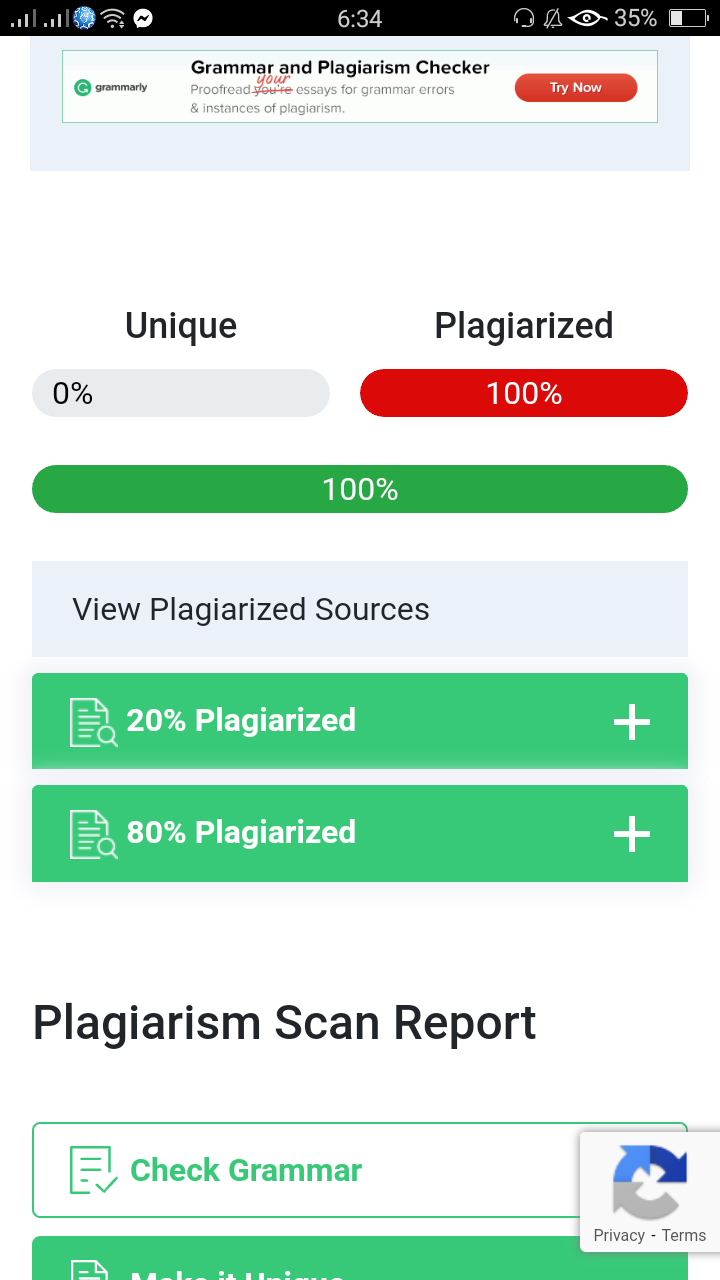This screenshot has width=720, height=1280.
Task: Click the document icon on 80% Plagiarized row
Action: 94,834
